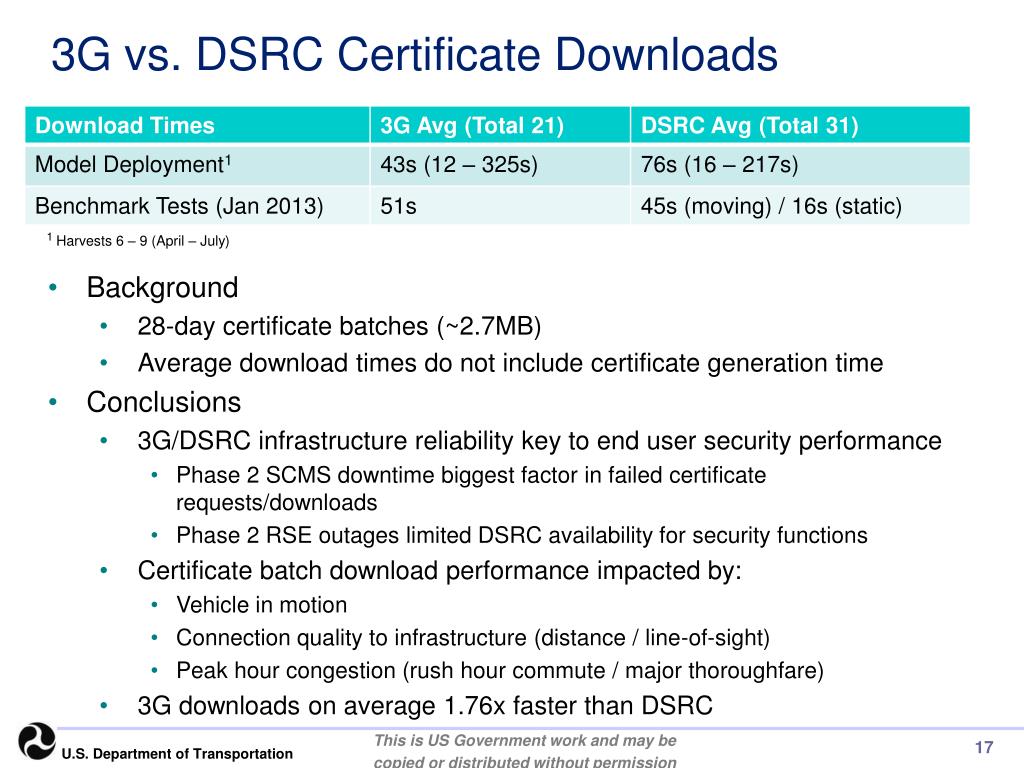Click 'Phase 2 RSE outages limited DSRC' bullet
This screenshot has height=768, width=1024.
522,536
